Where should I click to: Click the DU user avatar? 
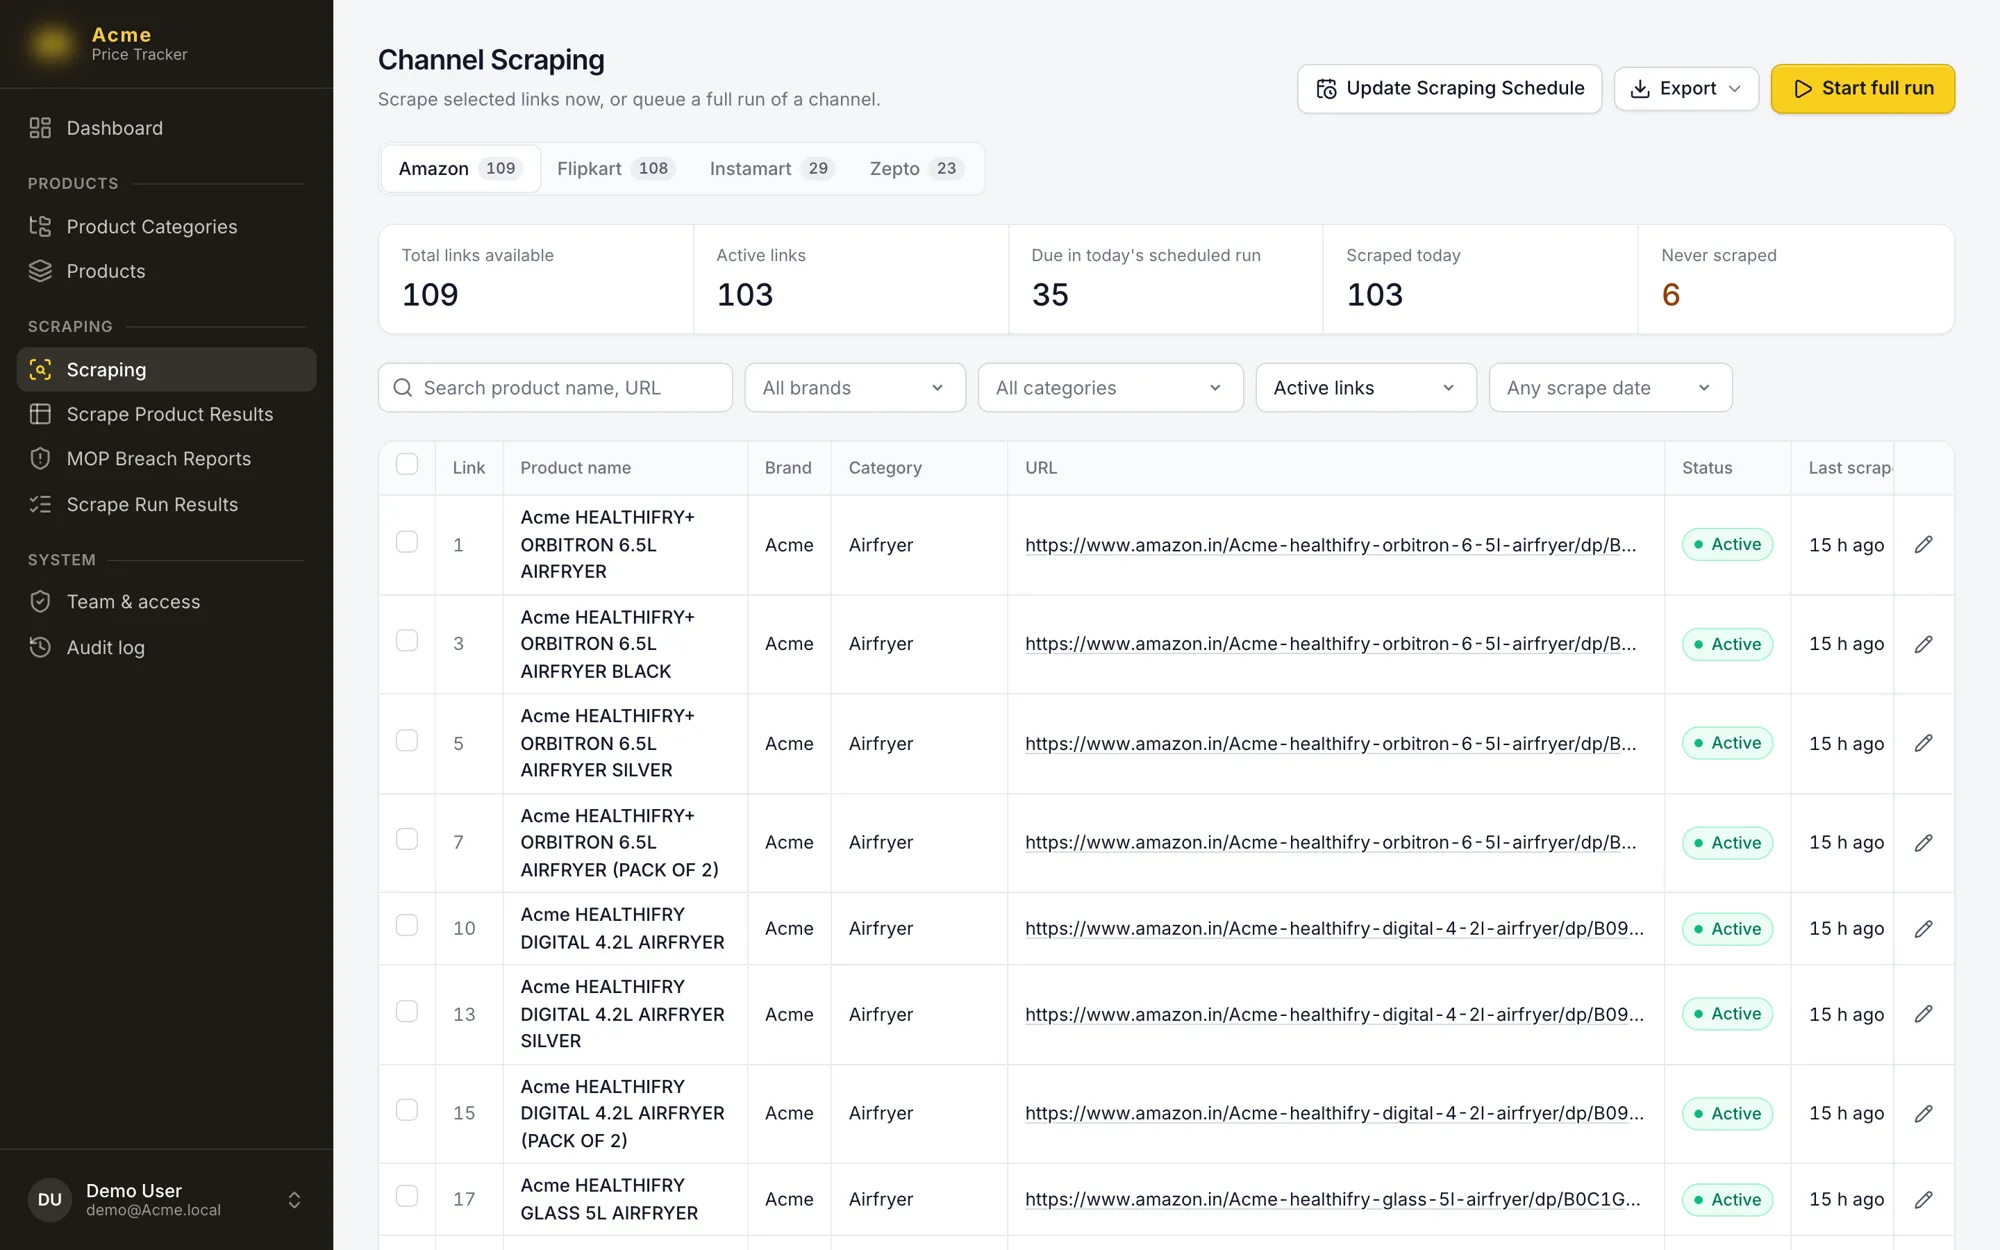(x=50, y=1199)
